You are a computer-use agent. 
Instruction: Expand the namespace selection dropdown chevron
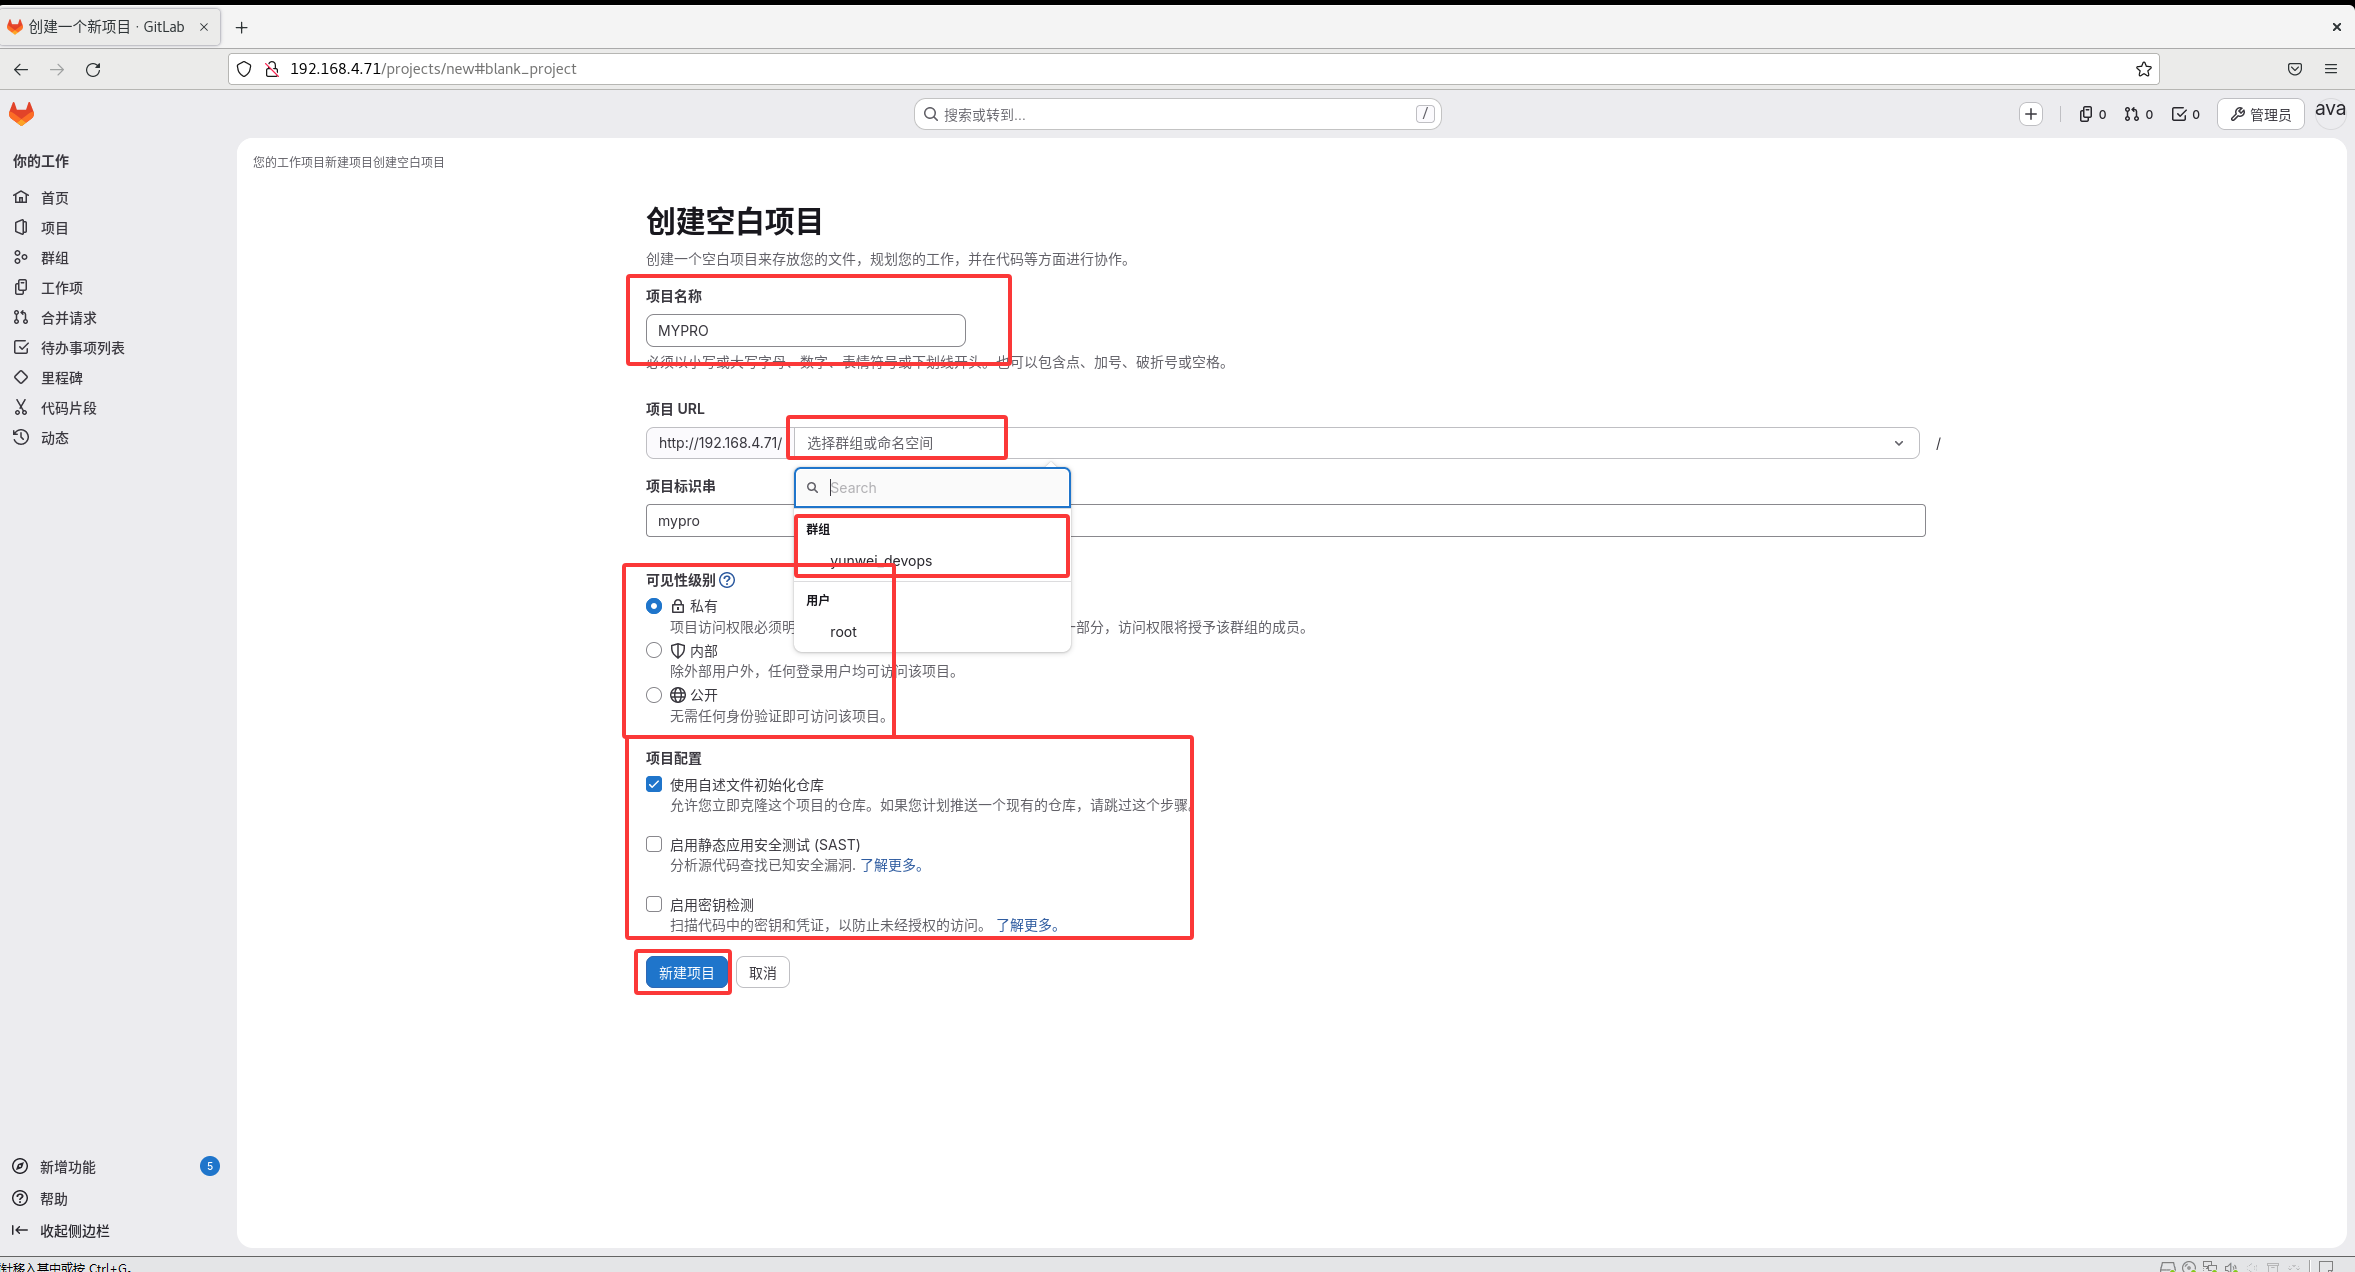coord(1898,443)
